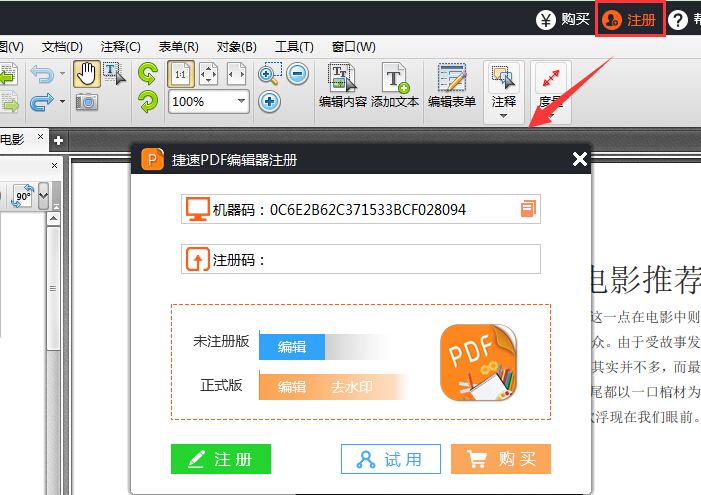Click the 试用 trial button
This screenshot has width=701, height=495.
391,459
